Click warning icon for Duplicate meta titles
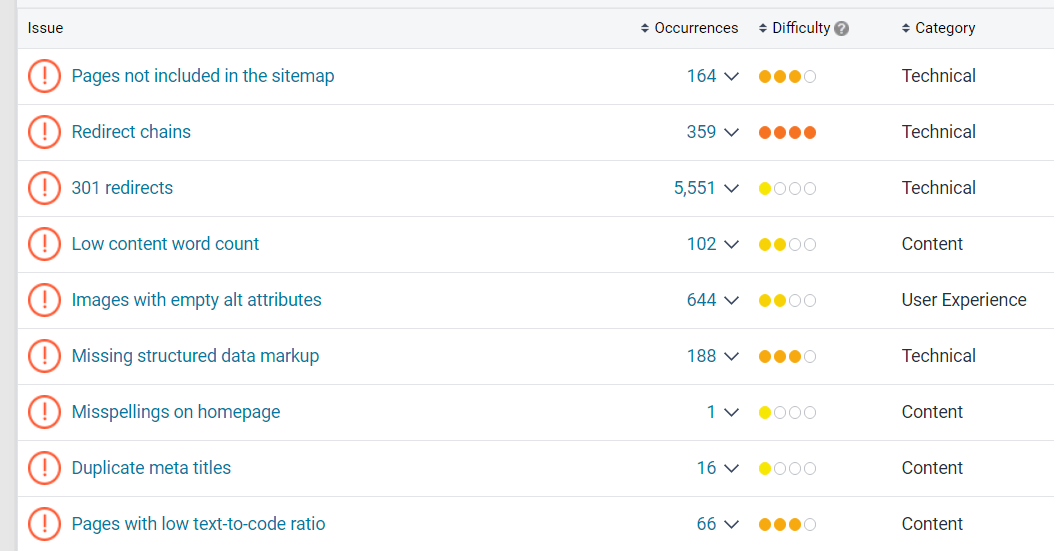 click(x=44, y=468)
